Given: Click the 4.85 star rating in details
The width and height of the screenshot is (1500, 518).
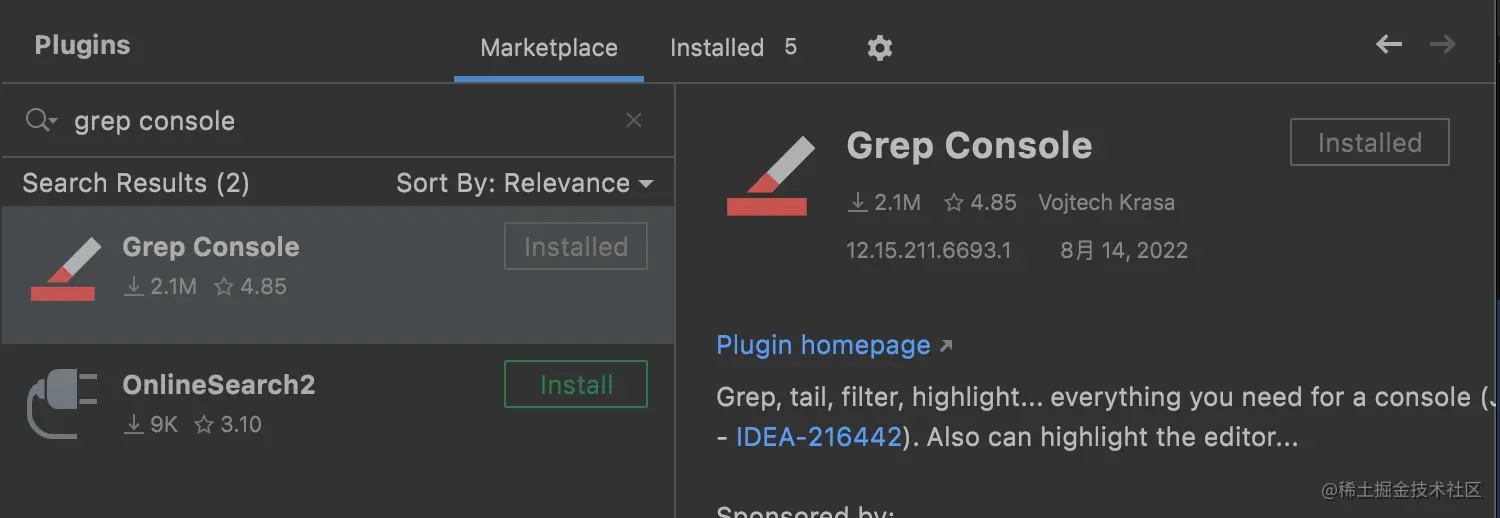Looking at the screenshot, I should coord(981,203).
